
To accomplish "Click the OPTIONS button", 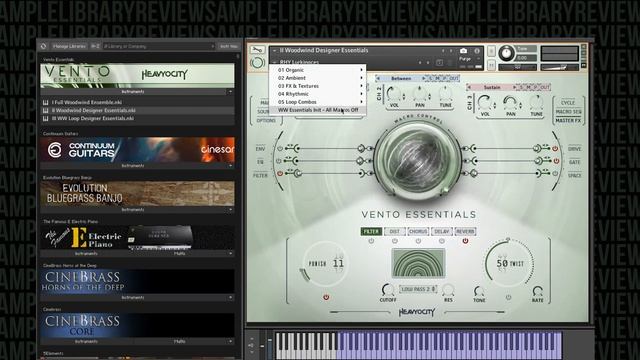I will pos(266,121).
